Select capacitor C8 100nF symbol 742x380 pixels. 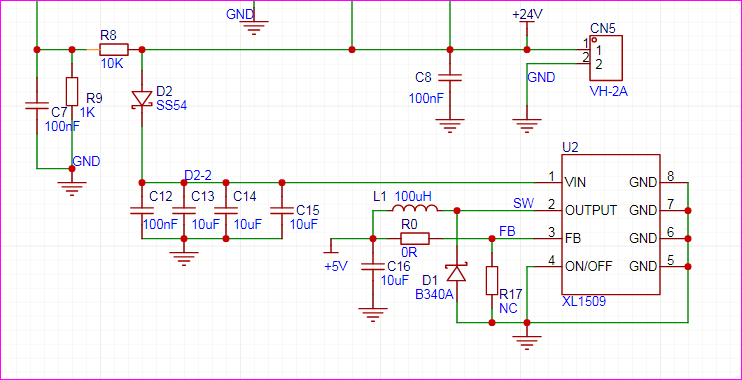coord(450,78)
